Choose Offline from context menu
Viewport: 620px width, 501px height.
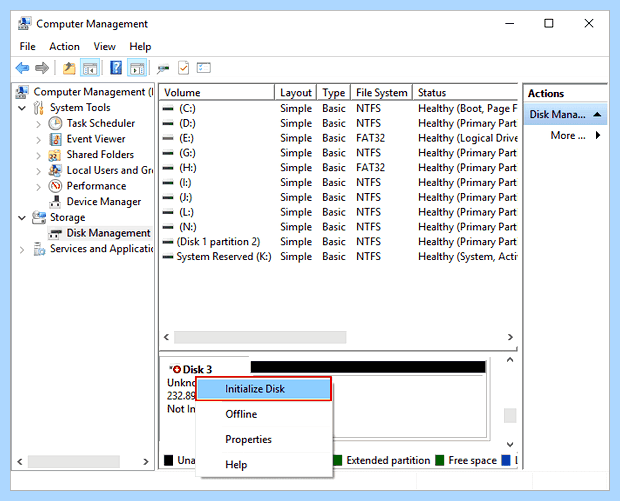(264, 414)
